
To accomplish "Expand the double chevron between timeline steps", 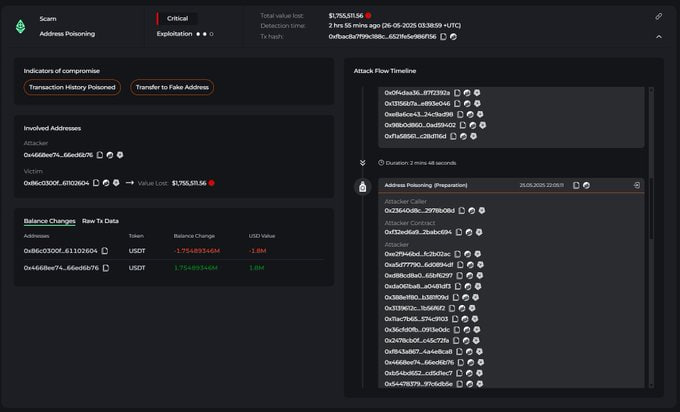I will [x=363, y=163].
